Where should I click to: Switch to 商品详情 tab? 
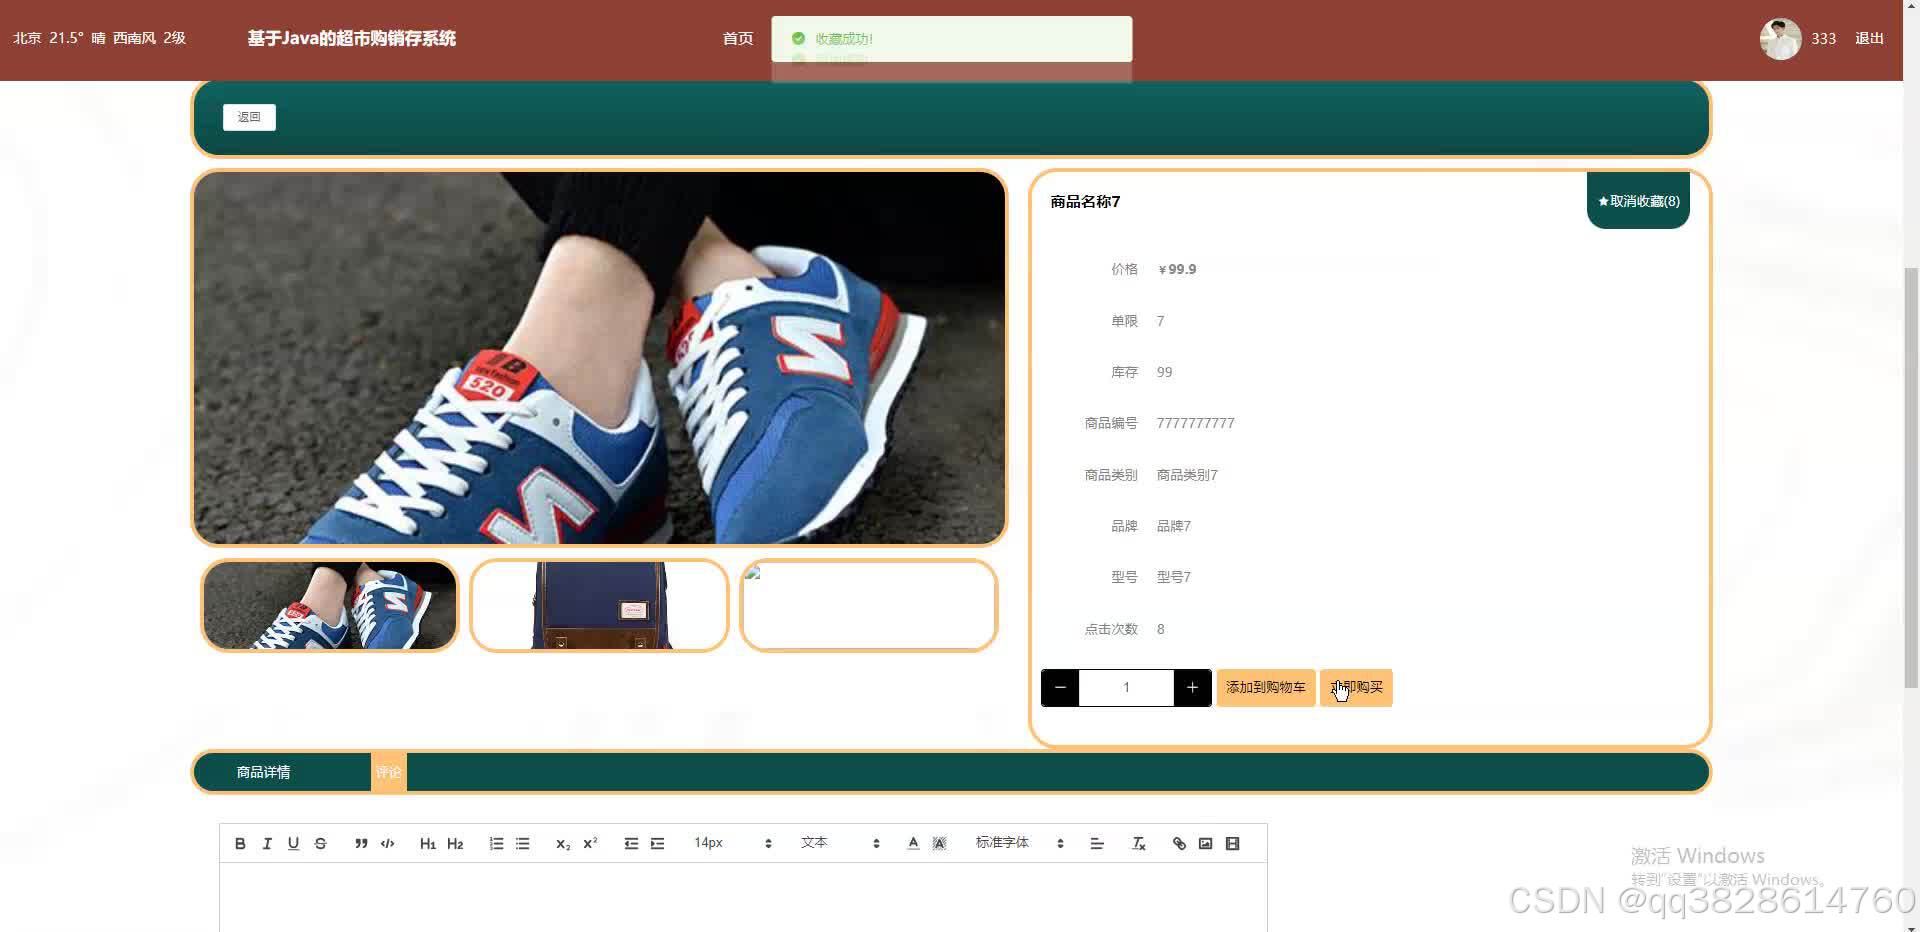(x=263, y=772)
